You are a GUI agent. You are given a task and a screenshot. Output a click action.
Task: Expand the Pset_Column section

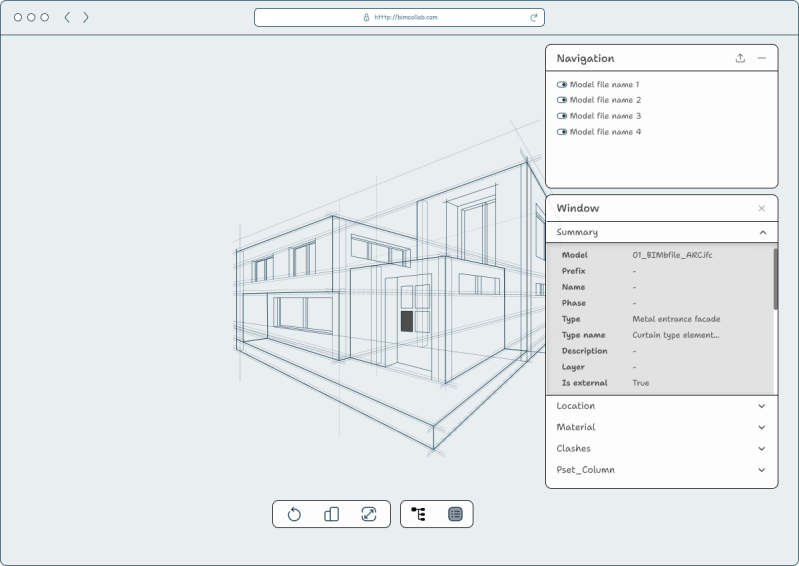click(762, 470)
